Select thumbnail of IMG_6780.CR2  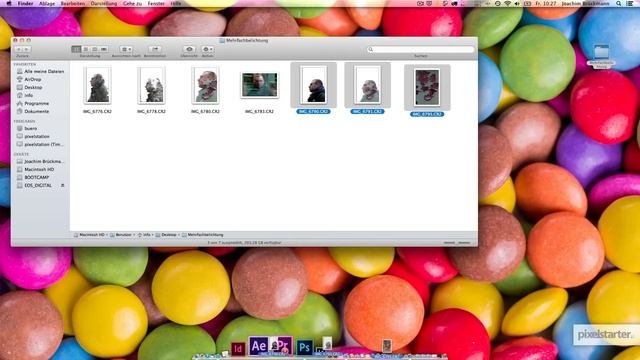pos(205,85)
